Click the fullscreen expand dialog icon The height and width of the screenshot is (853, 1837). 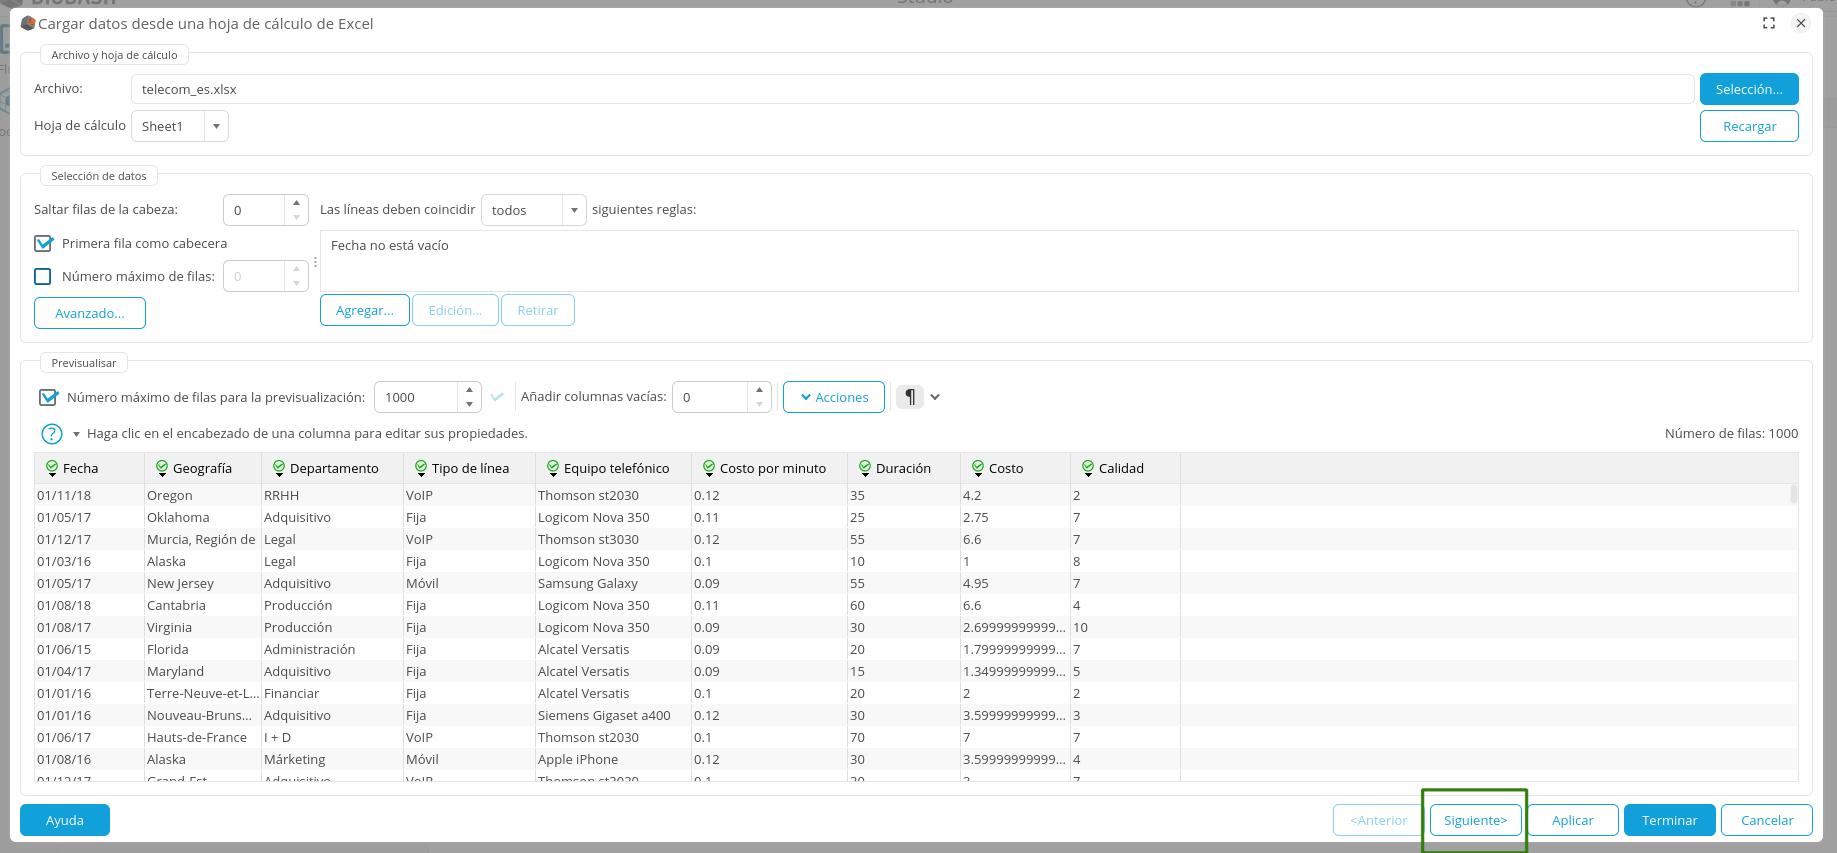1769,23
